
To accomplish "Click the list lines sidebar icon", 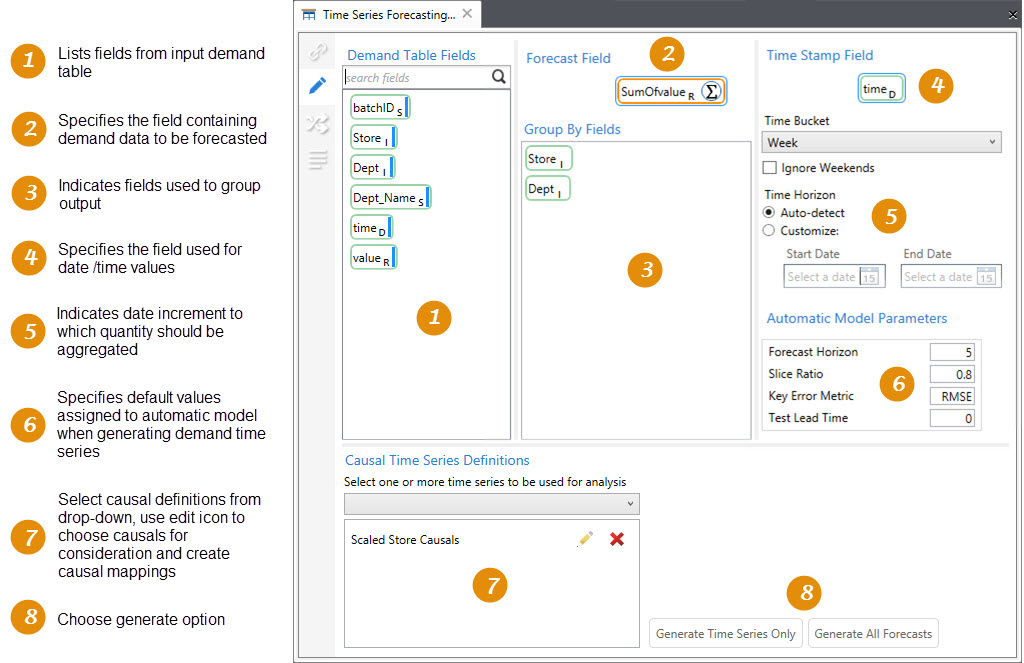I will pos(317,160).
